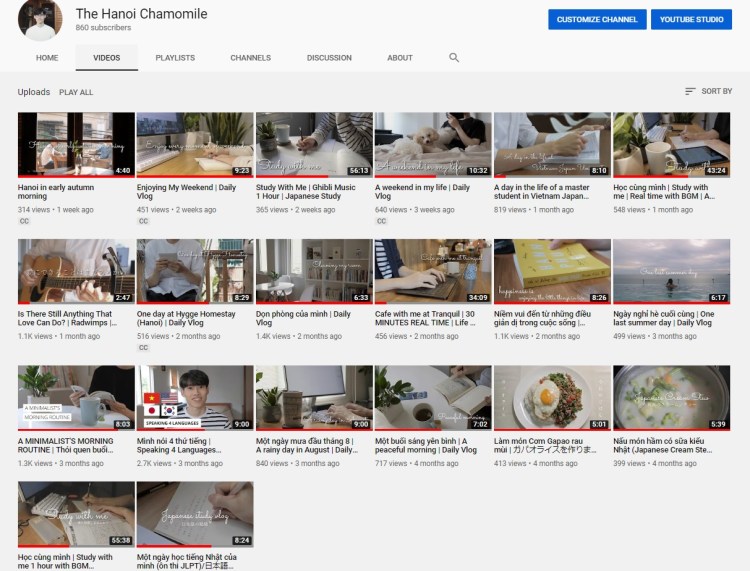Click CC badge under Hygge Homestay video
The height and width of the screenshot is (571, 750).
143,348
